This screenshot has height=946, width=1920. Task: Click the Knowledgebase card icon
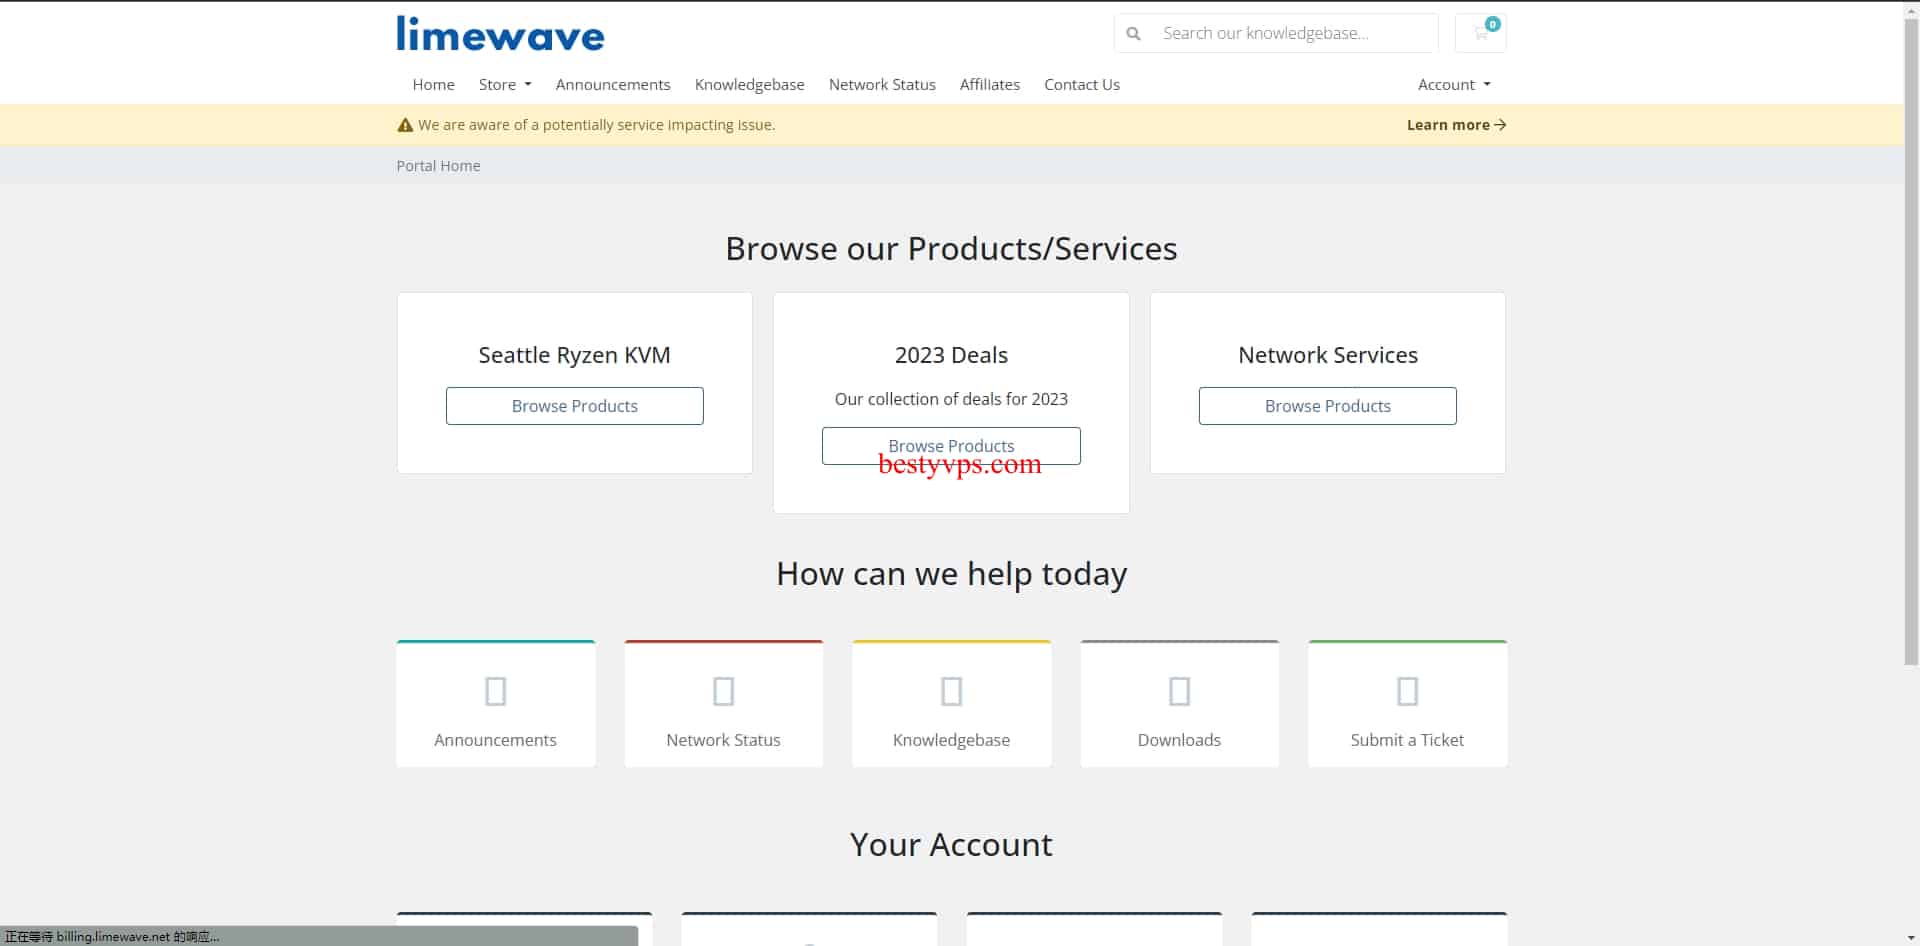(951, 691)
